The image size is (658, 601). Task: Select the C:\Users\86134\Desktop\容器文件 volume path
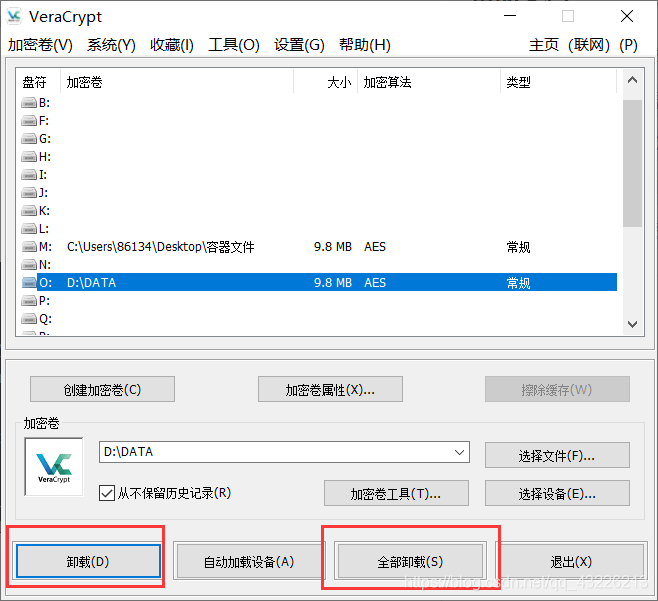point(161,247)
